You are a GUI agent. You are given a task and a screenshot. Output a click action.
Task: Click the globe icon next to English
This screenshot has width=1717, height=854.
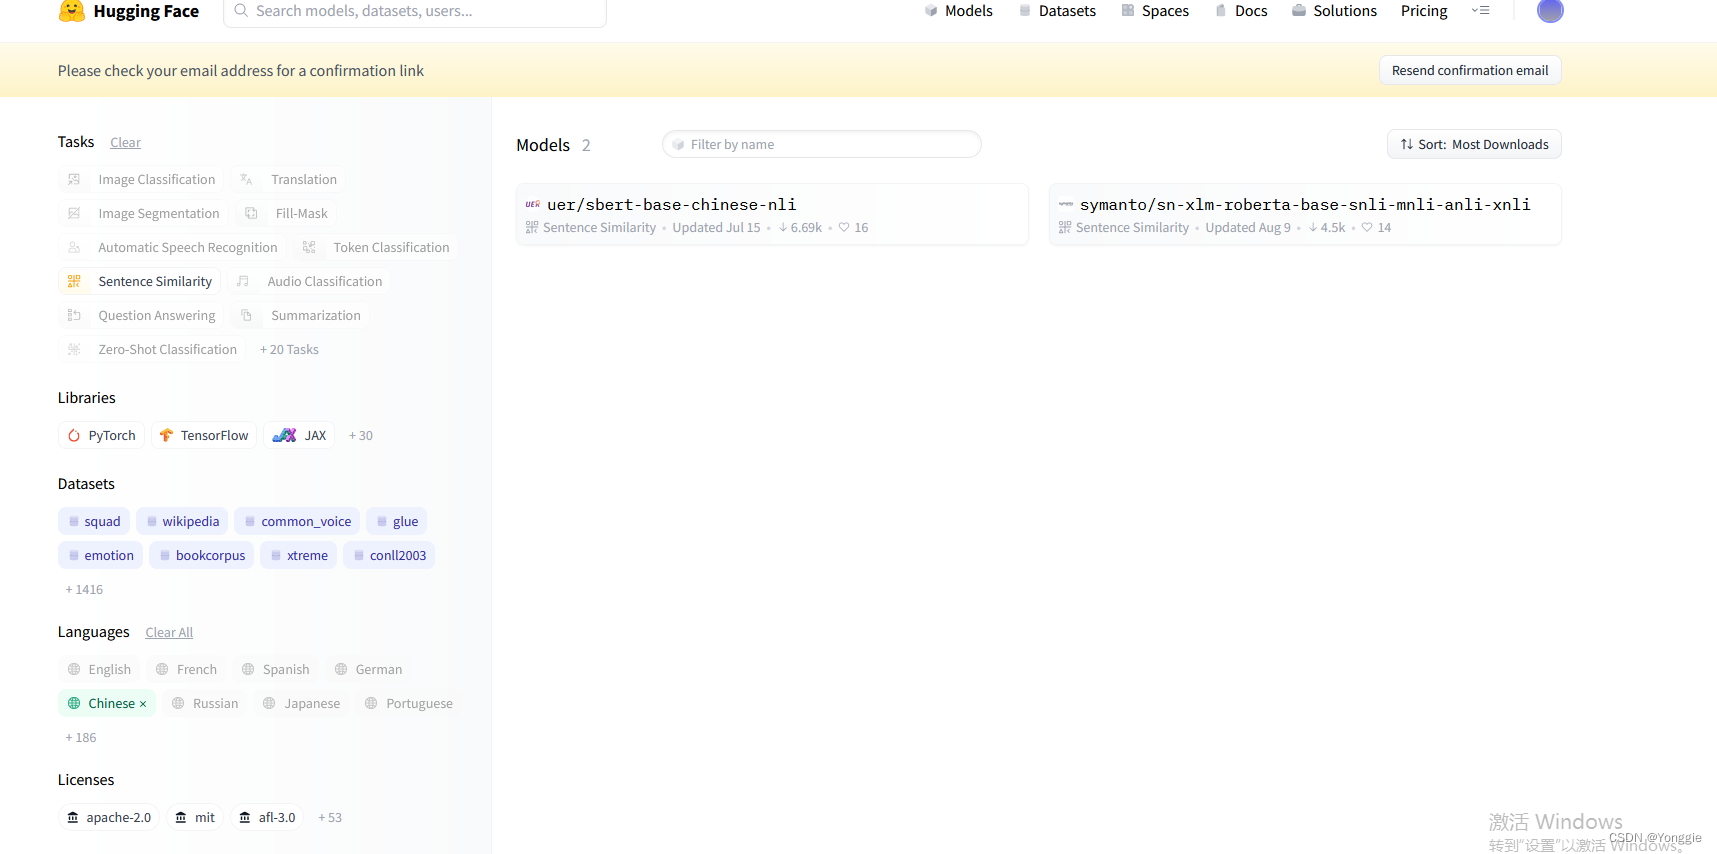coord(74,670)
